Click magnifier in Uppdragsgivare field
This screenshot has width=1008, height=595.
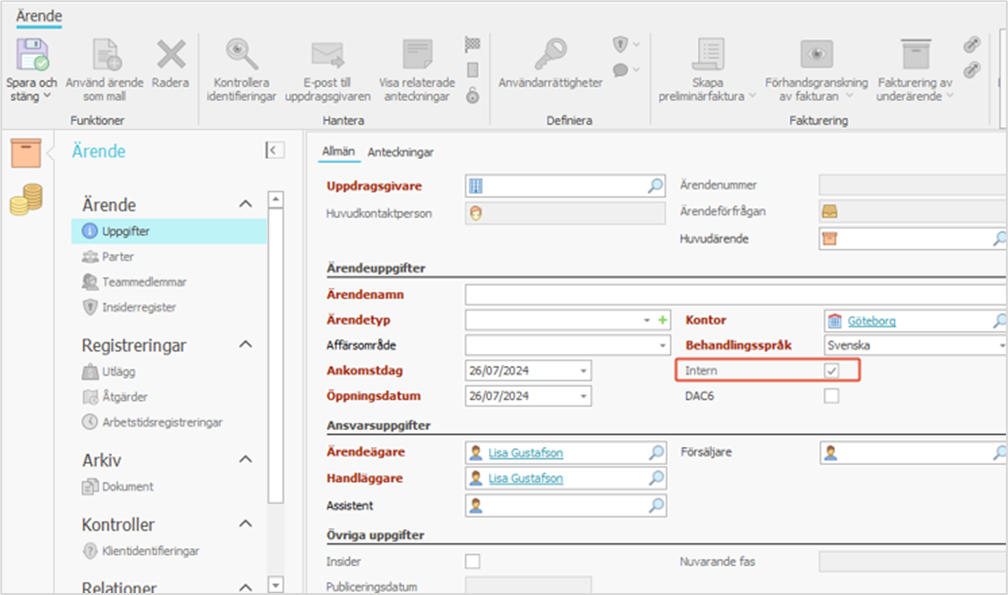point(655,186)
